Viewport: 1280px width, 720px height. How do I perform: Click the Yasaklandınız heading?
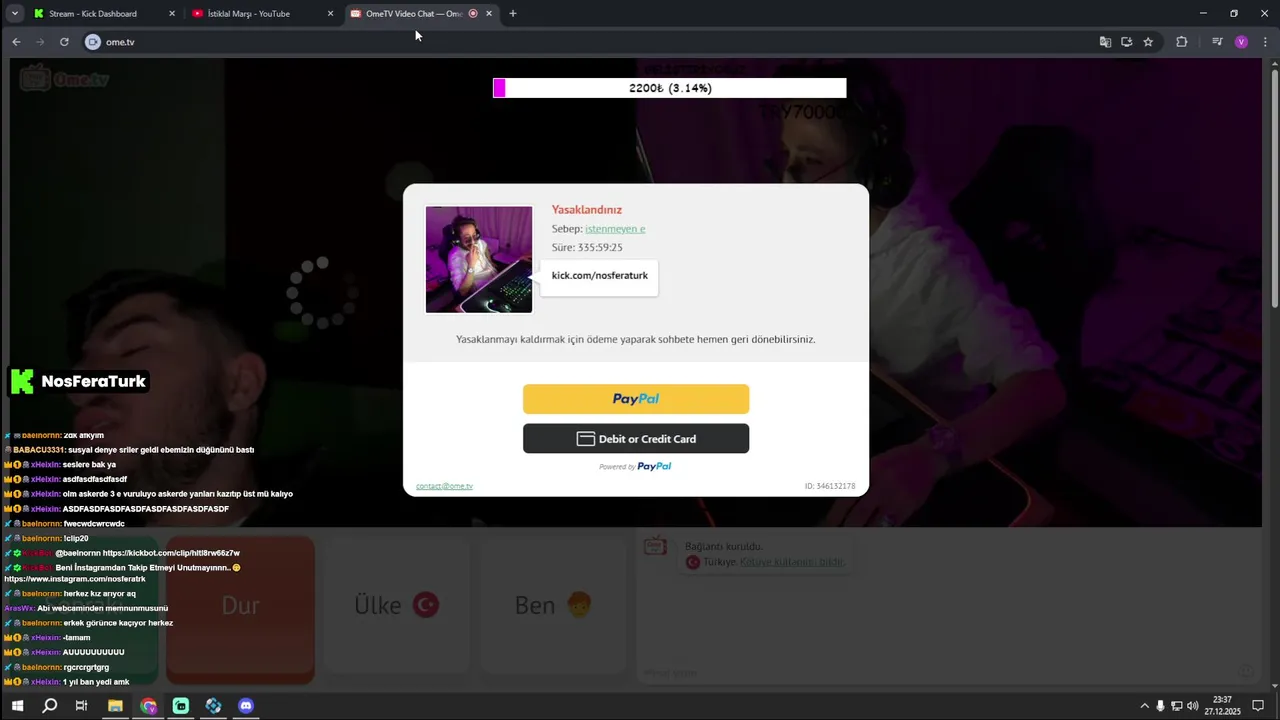point(587,210)
